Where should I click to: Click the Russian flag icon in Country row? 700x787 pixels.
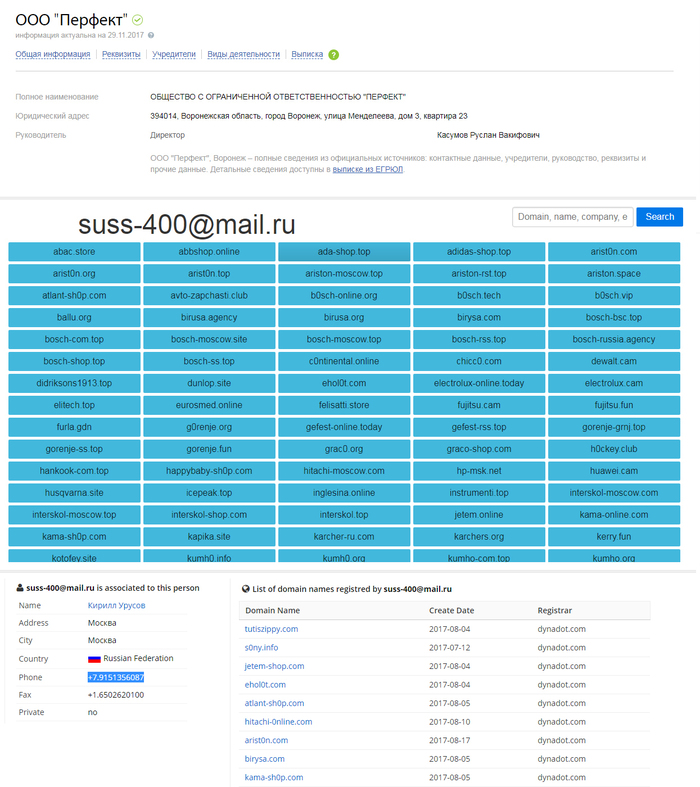pos(95,659)
